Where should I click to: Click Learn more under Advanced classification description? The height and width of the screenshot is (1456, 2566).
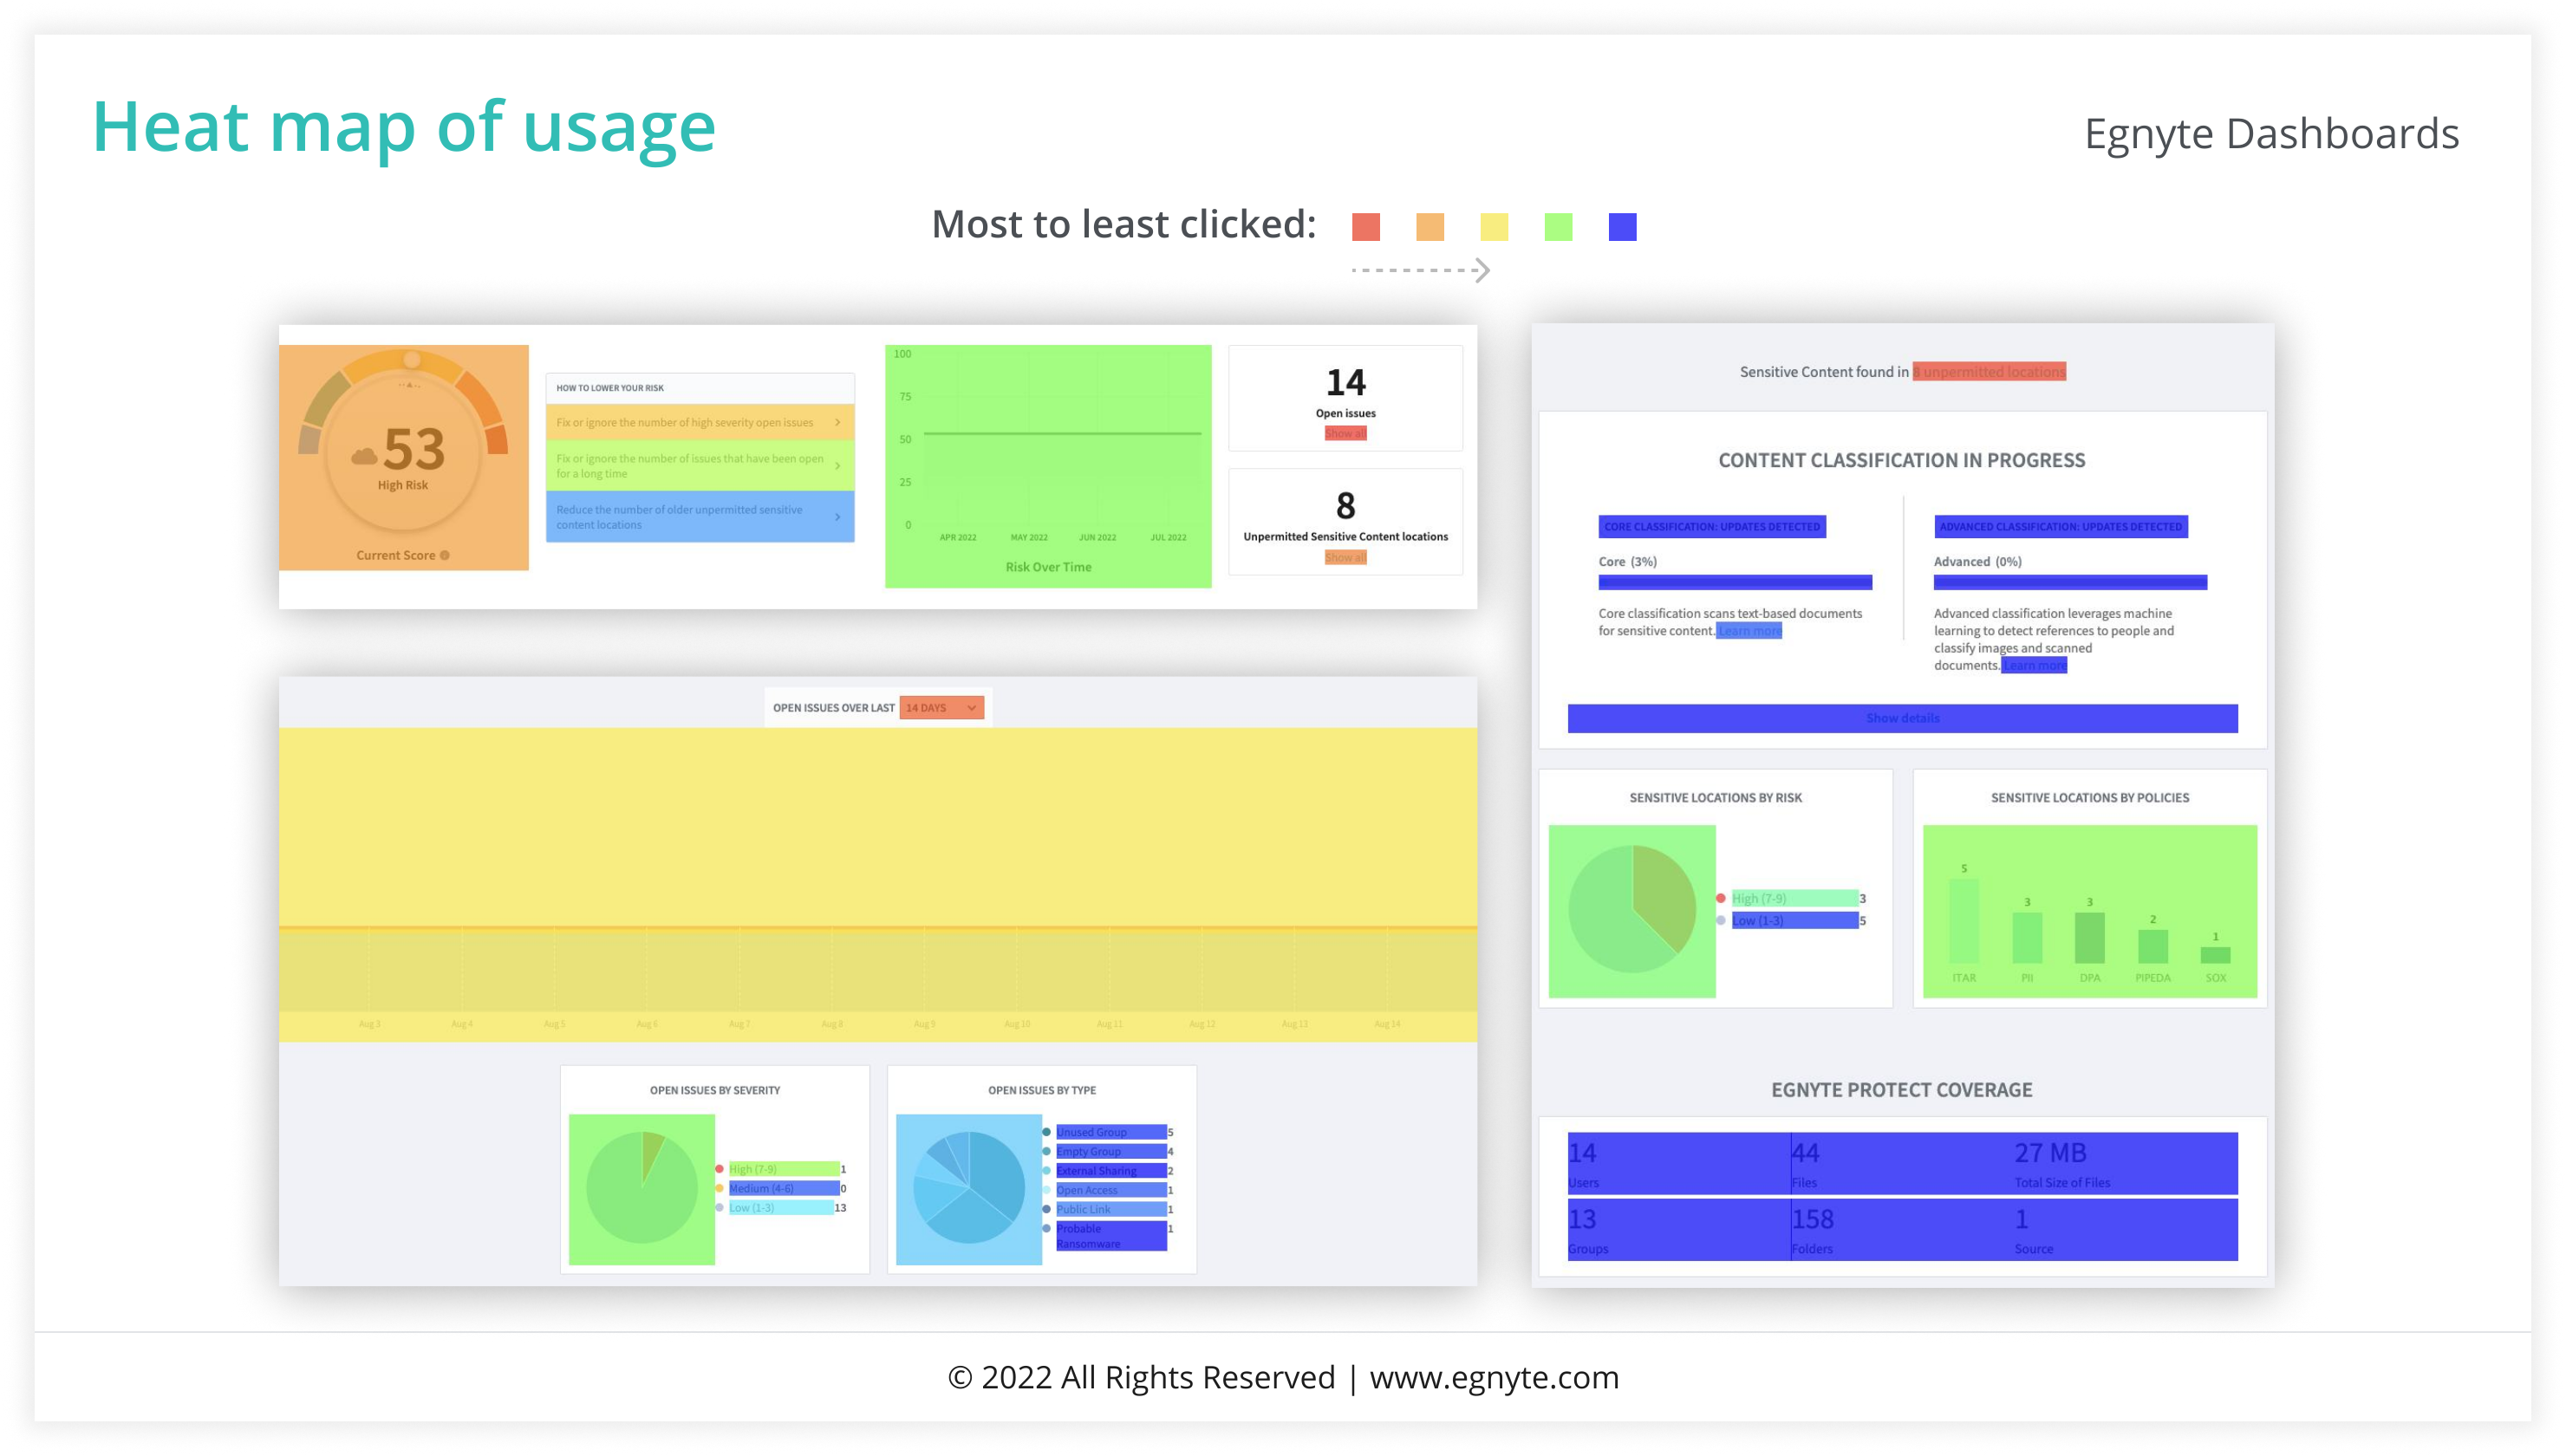[2034, 665]
